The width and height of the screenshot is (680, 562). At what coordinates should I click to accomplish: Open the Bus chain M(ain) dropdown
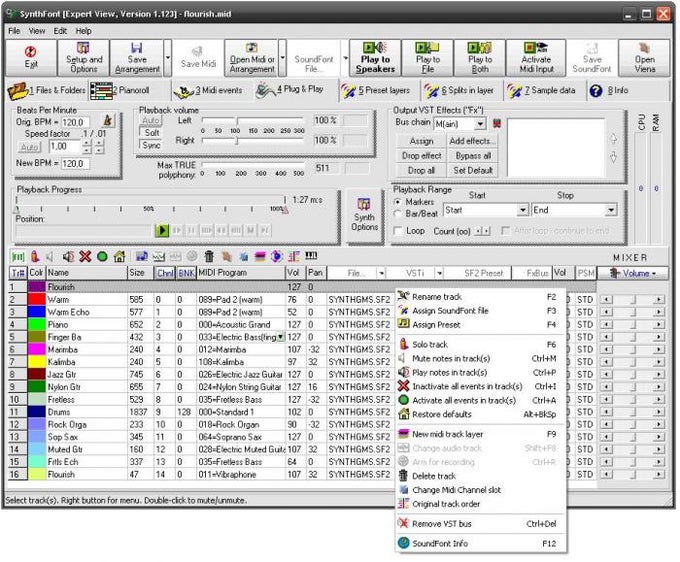480,124
